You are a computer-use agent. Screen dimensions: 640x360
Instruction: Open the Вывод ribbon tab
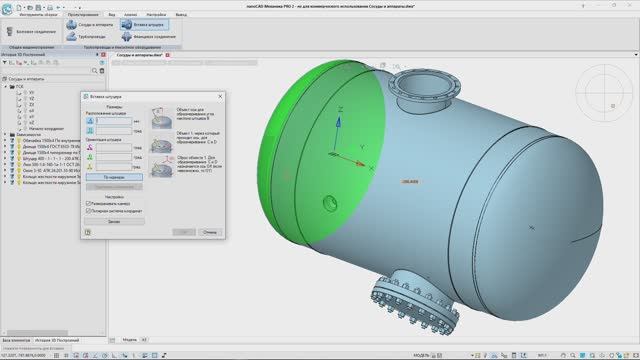(181, 15)
